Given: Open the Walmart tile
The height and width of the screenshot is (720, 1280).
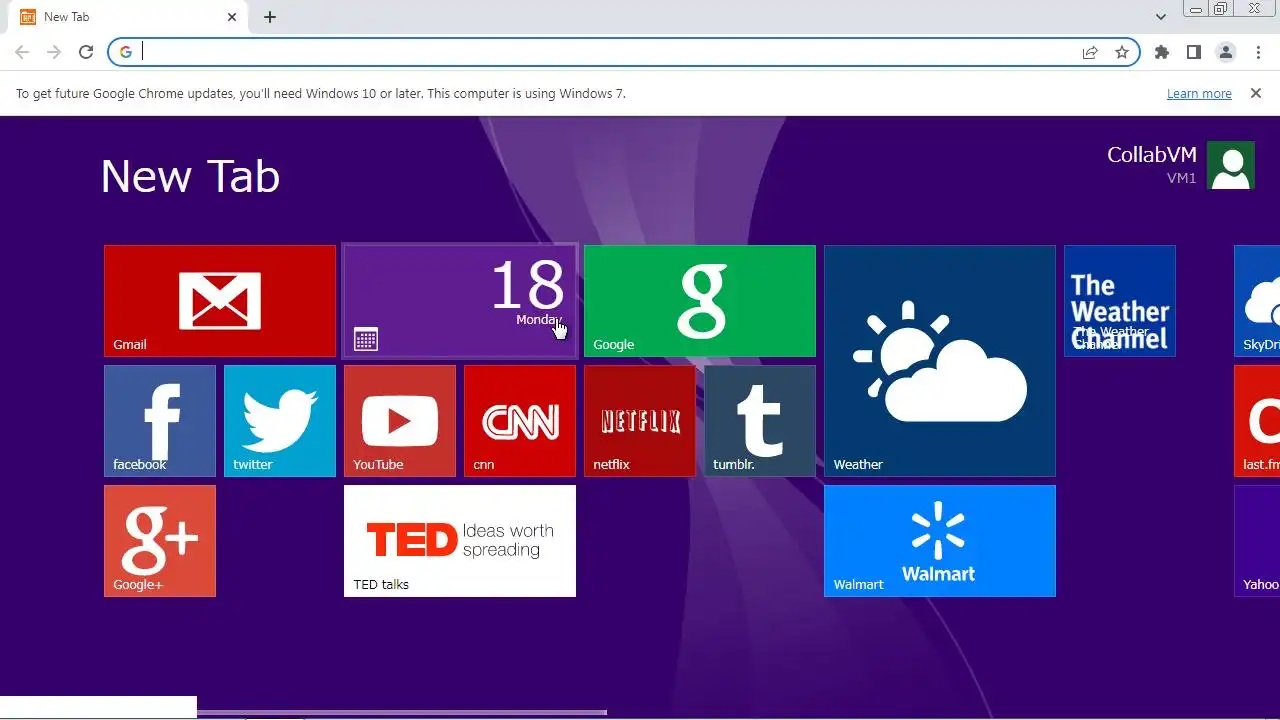Looking at the screenshot, I should 940,541.
